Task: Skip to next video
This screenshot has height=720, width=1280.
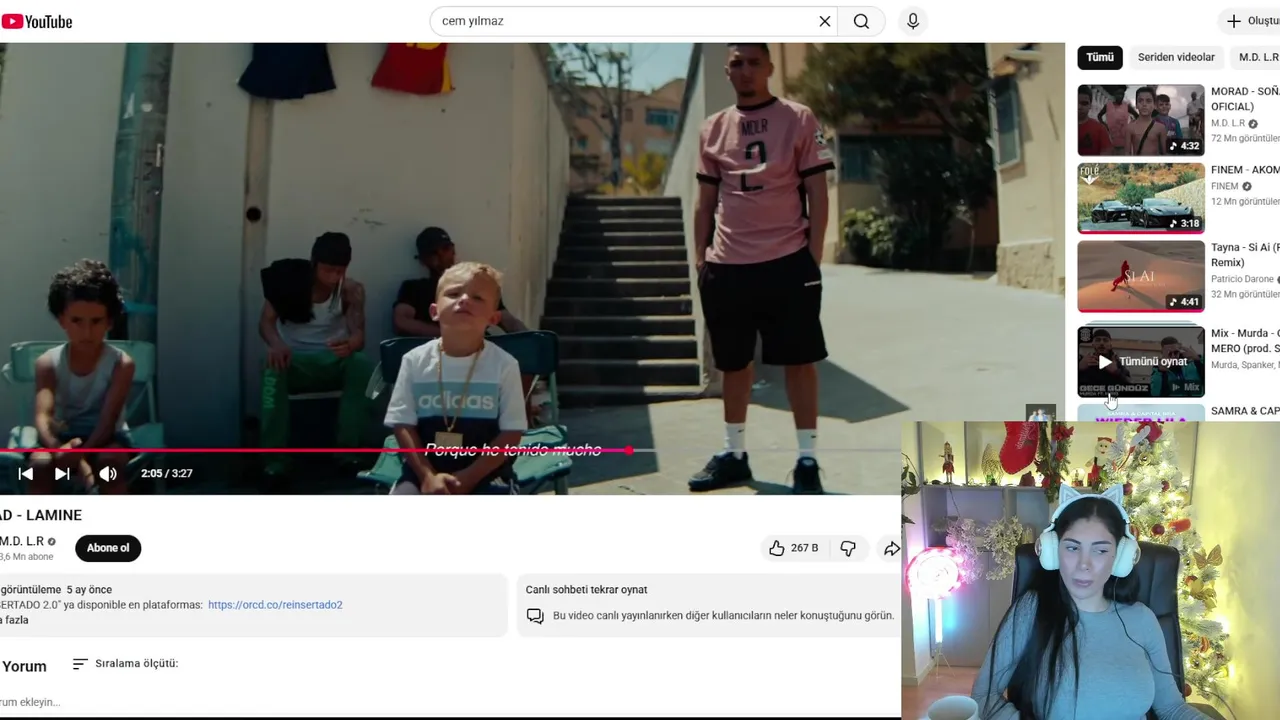Action: pos(62,474)
